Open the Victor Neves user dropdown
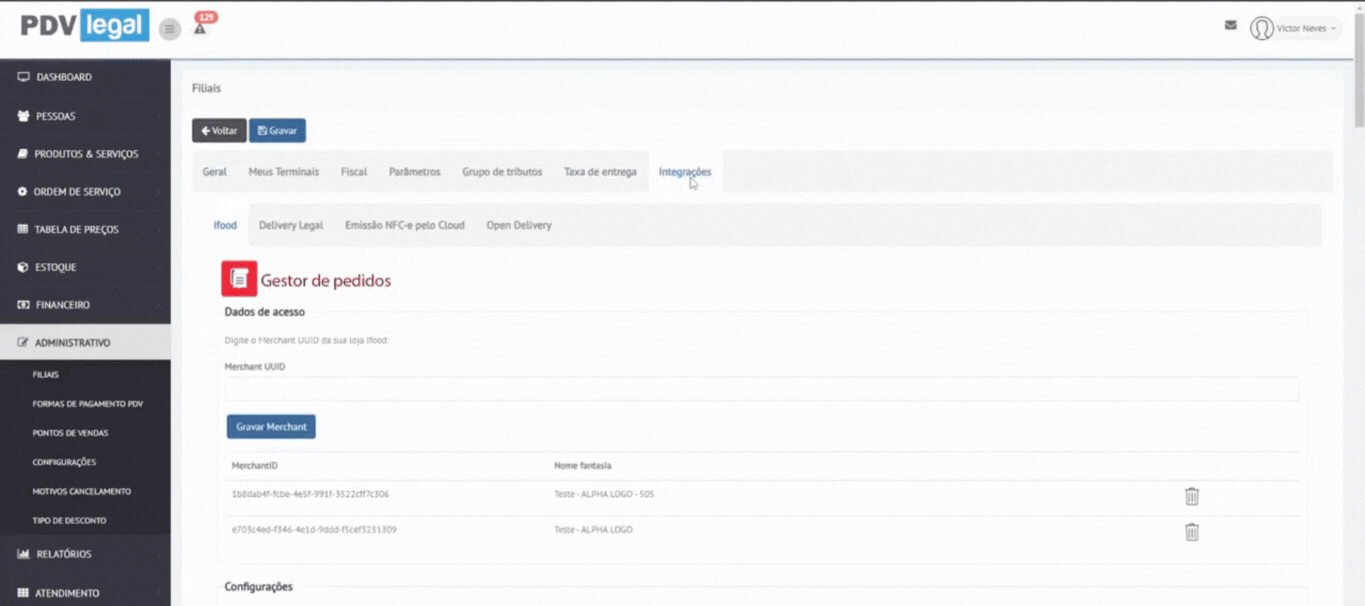 tap(1306, 29)
